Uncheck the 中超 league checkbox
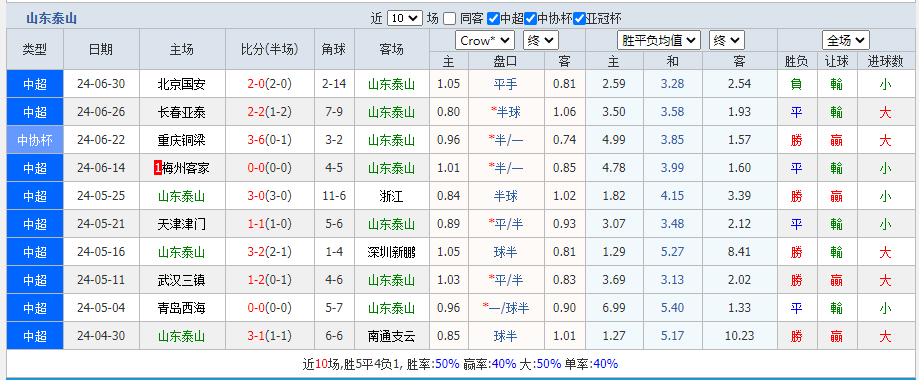The width and height of the screenshot is (919, 380). (493, 18)
